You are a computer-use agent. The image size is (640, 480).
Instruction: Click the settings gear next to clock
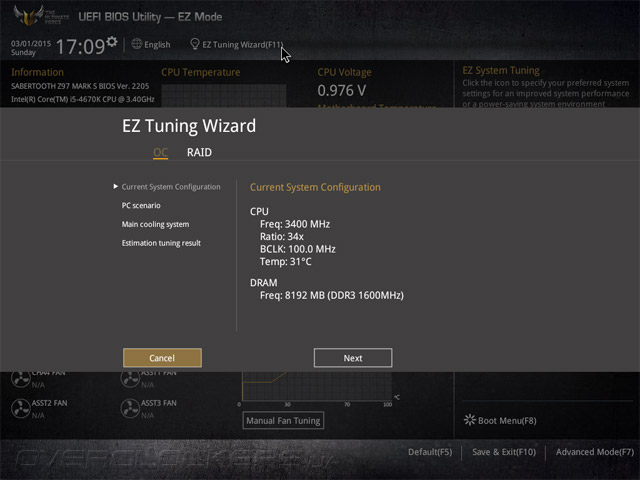pyautogui.click(x=112, y=41)
